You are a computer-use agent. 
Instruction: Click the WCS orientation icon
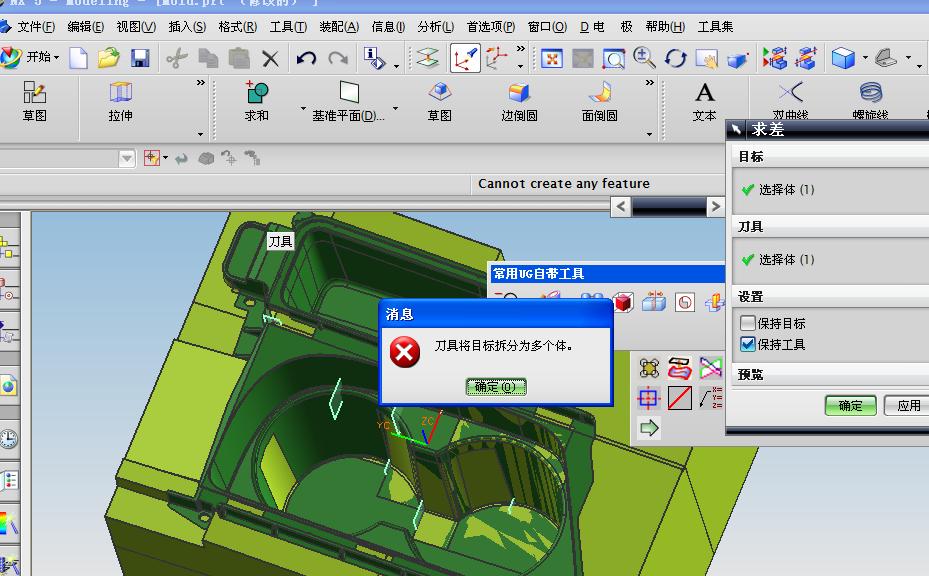[x=465, y=58]
